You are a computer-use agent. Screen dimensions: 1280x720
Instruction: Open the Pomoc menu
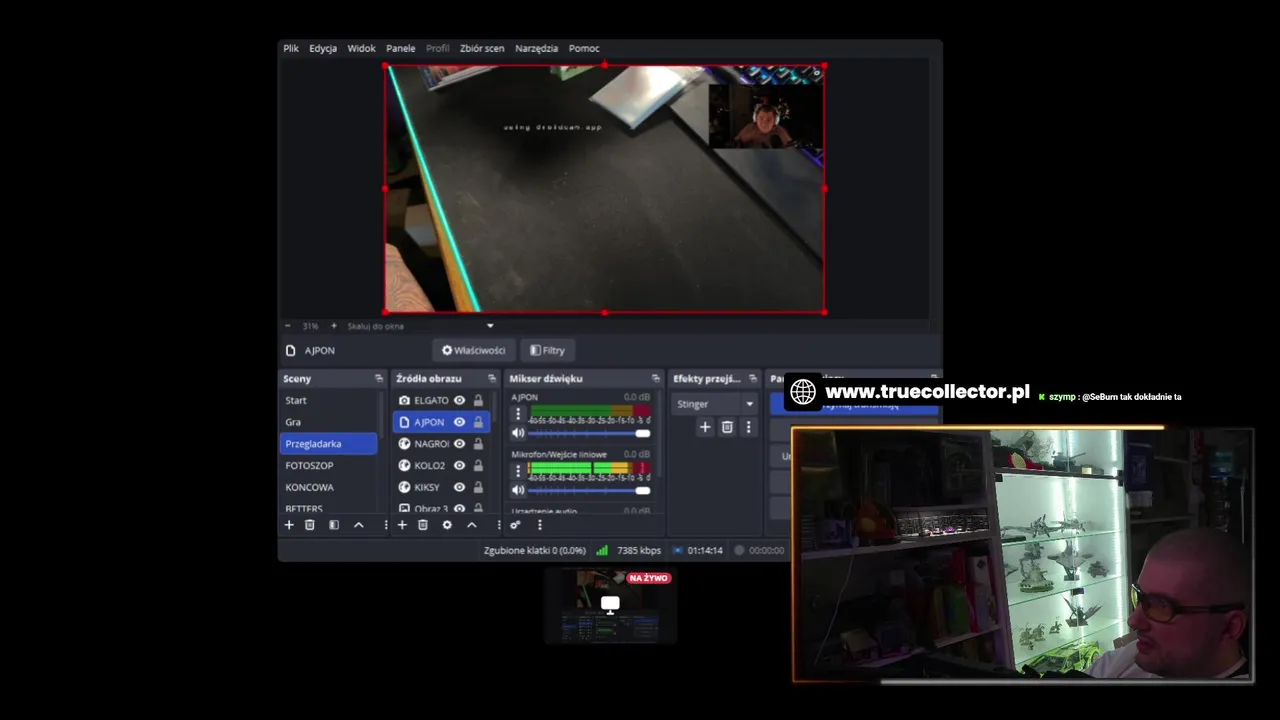[584, 48]
